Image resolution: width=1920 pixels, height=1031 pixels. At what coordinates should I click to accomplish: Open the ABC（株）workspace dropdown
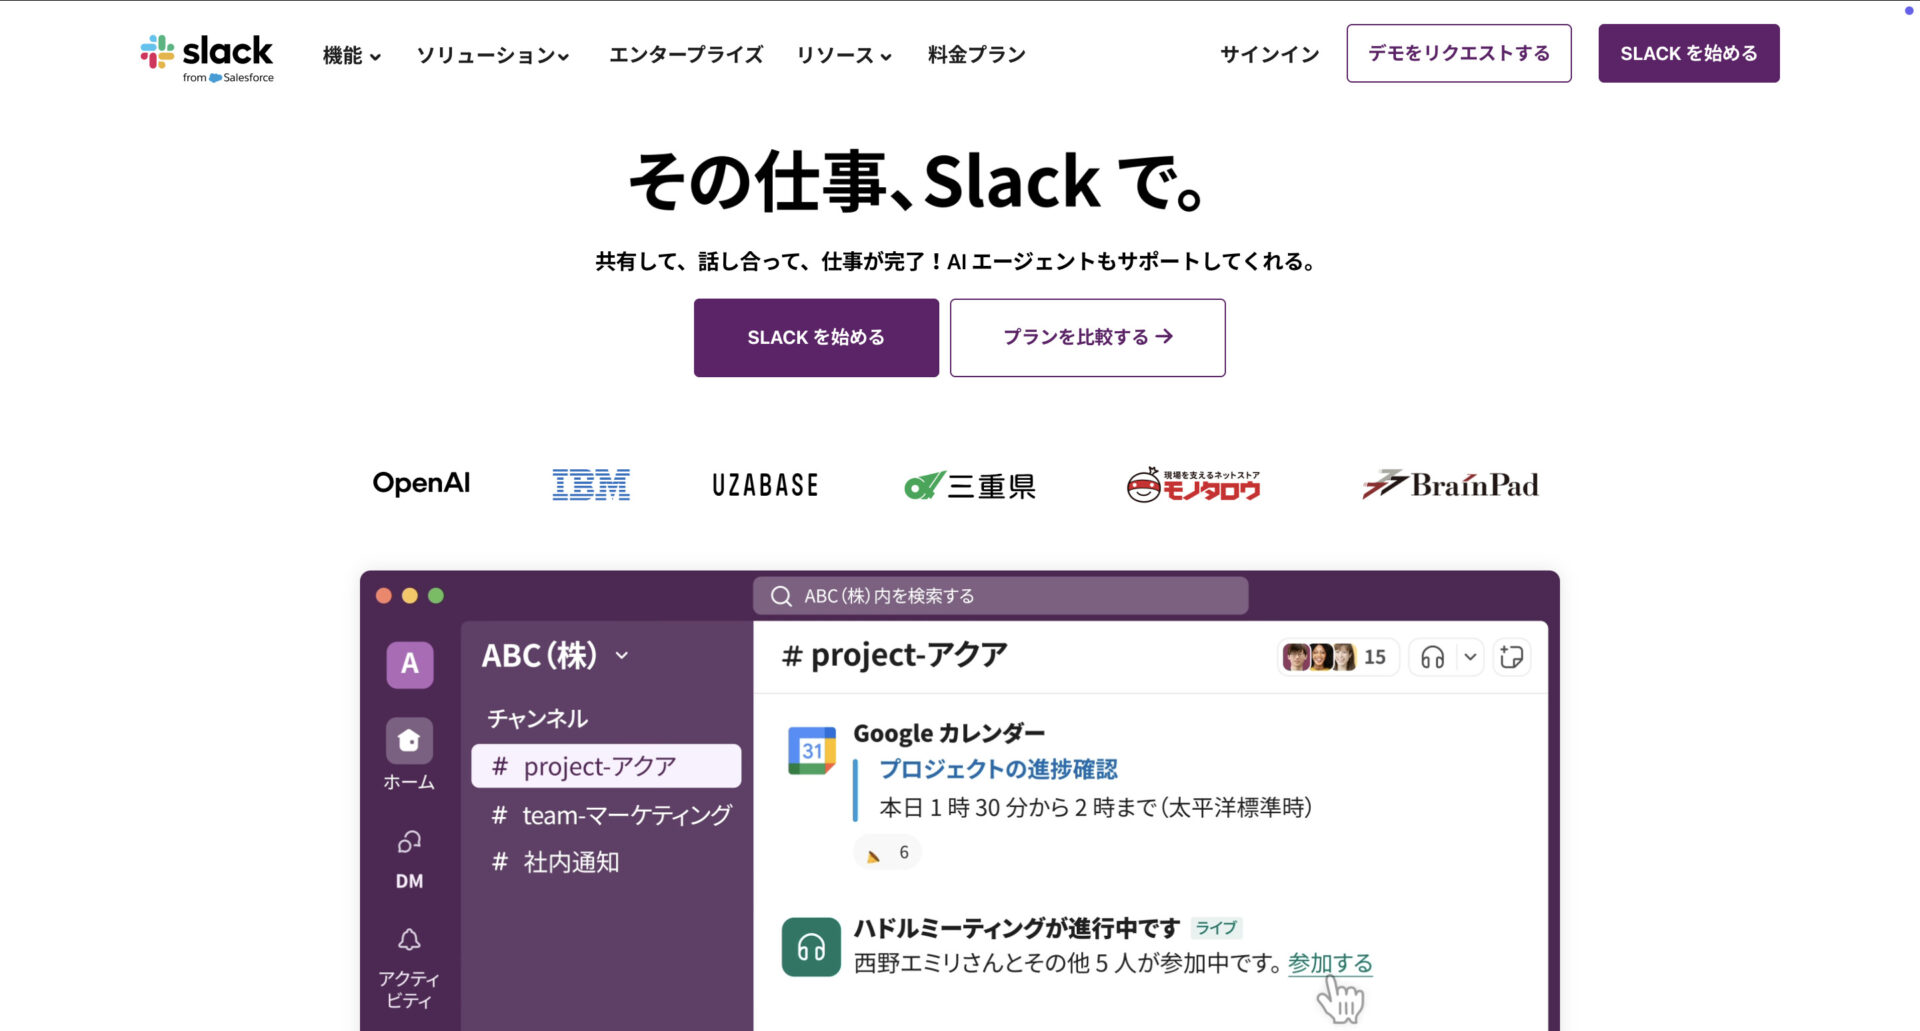pyautogui.click(x=555, y=656)
